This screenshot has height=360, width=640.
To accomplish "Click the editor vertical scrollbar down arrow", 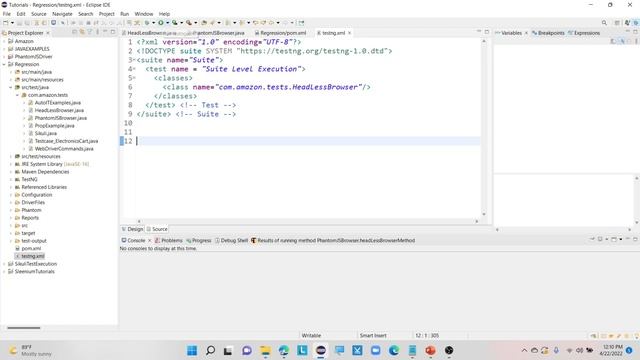I will click(x=484, y=214).
